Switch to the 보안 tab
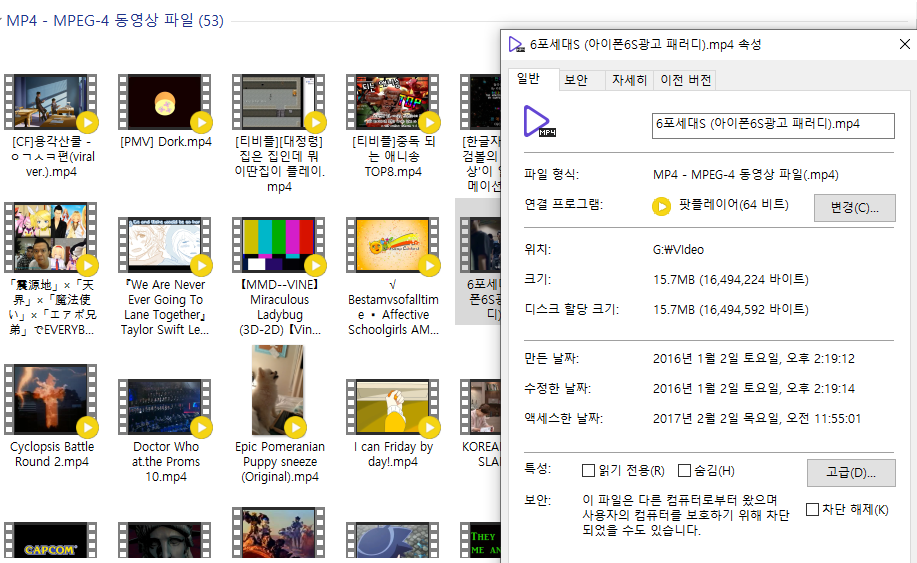The image size is (917, 563). pos(575,80)
